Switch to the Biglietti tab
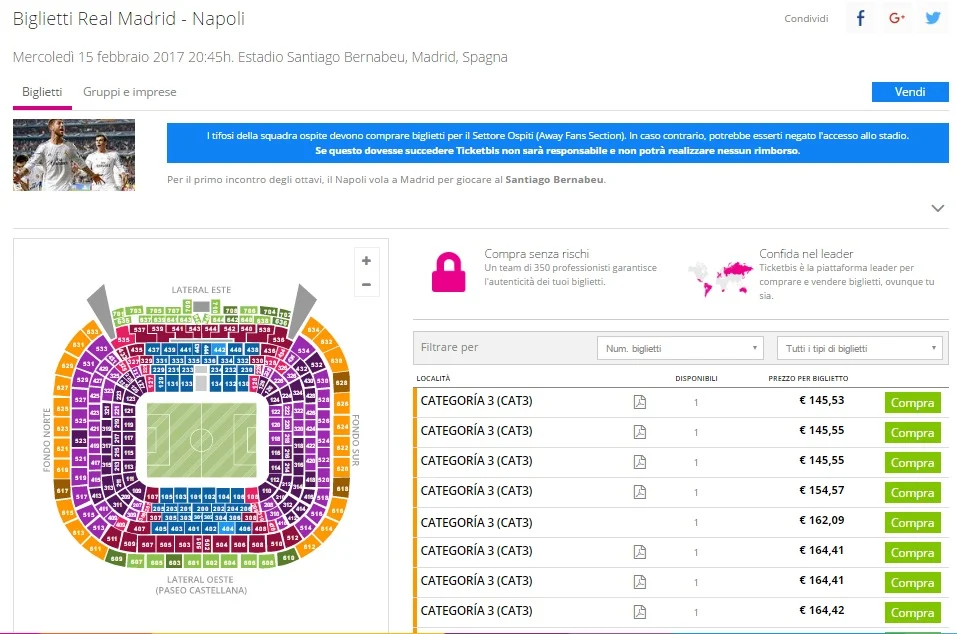 pos(42,92)
